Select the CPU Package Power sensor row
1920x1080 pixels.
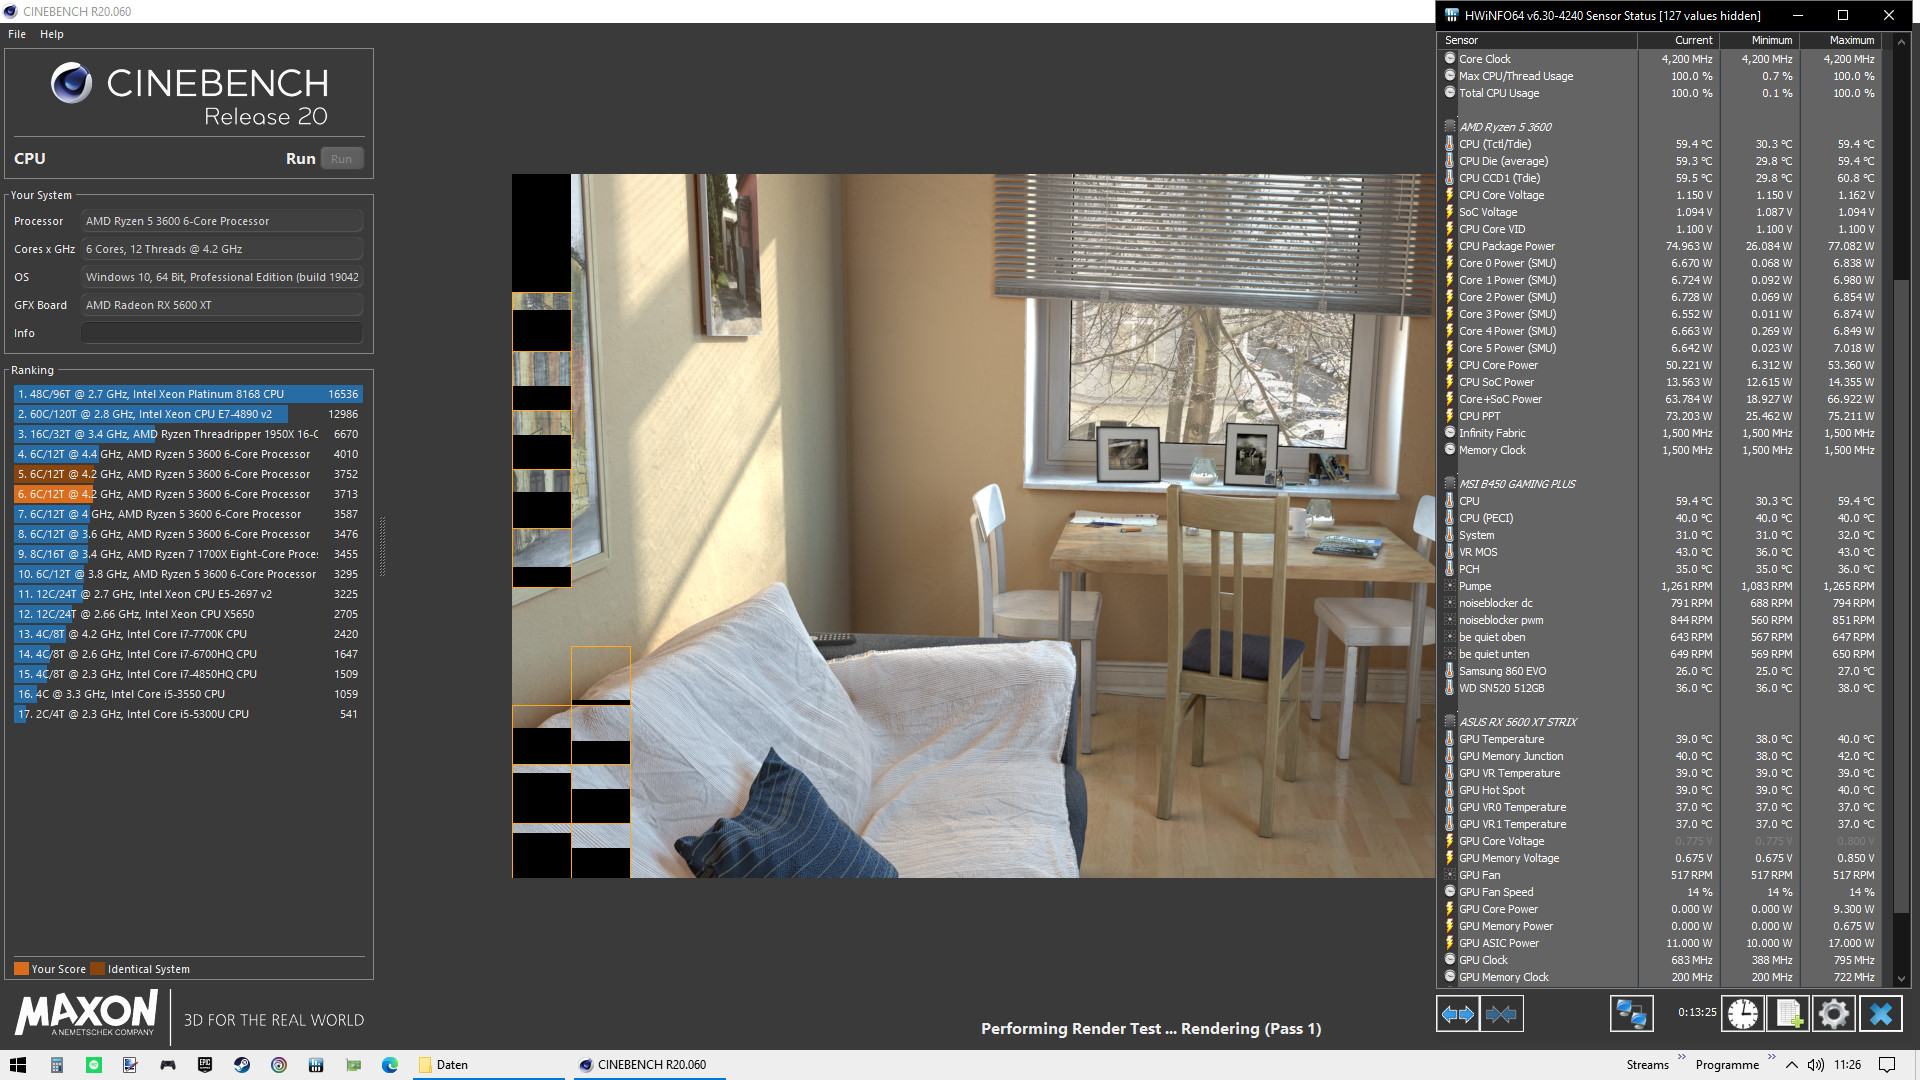1661,246
